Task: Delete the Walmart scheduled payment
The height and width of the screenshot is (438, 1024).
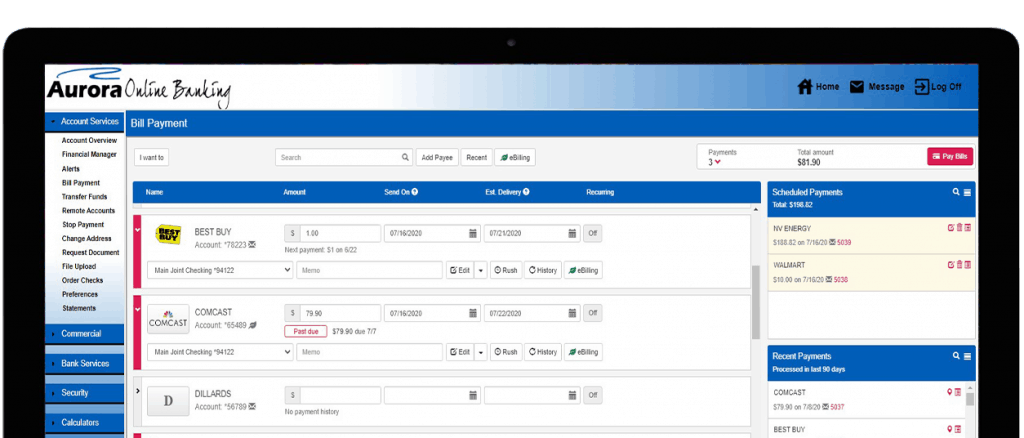Action: pos(959,264)
